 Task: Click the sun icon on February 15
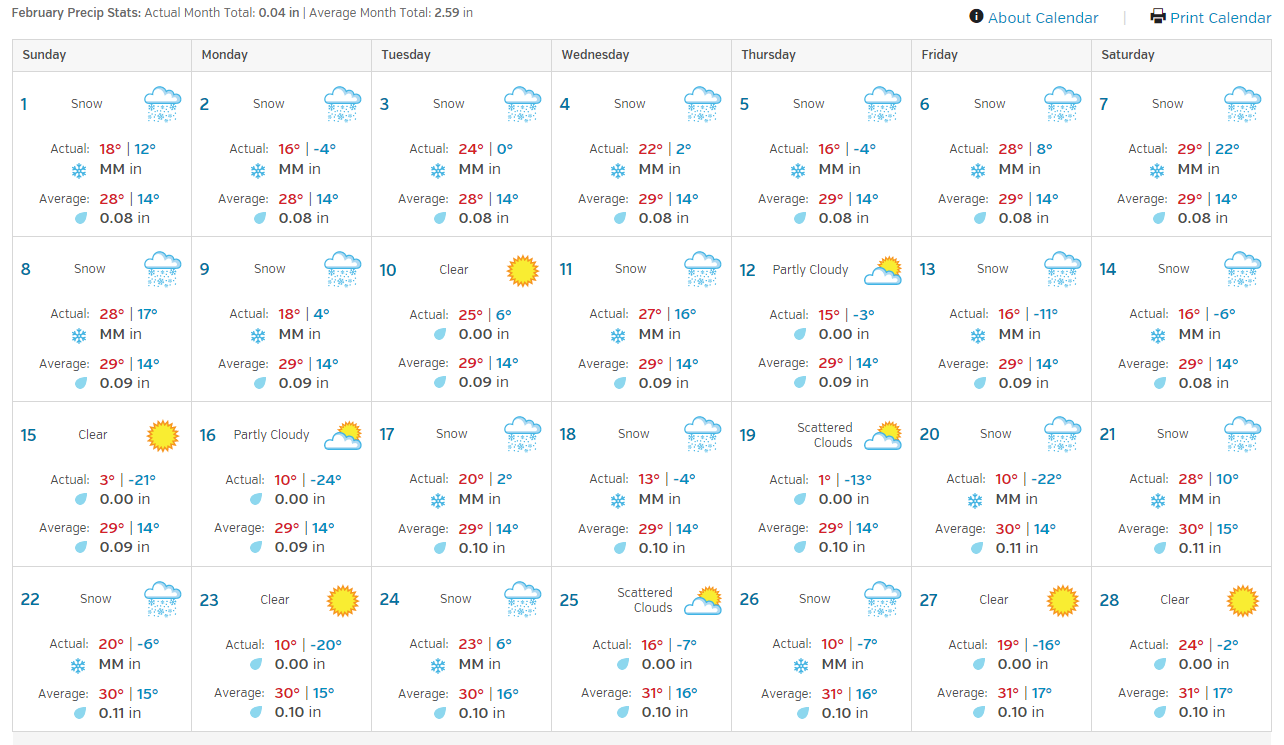click(x=162, y=435)
